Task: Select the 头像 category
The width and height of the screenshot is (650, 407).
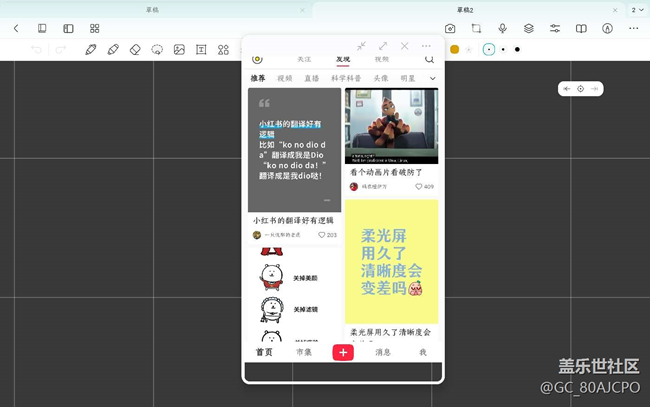Action: [x=381, y=78]
